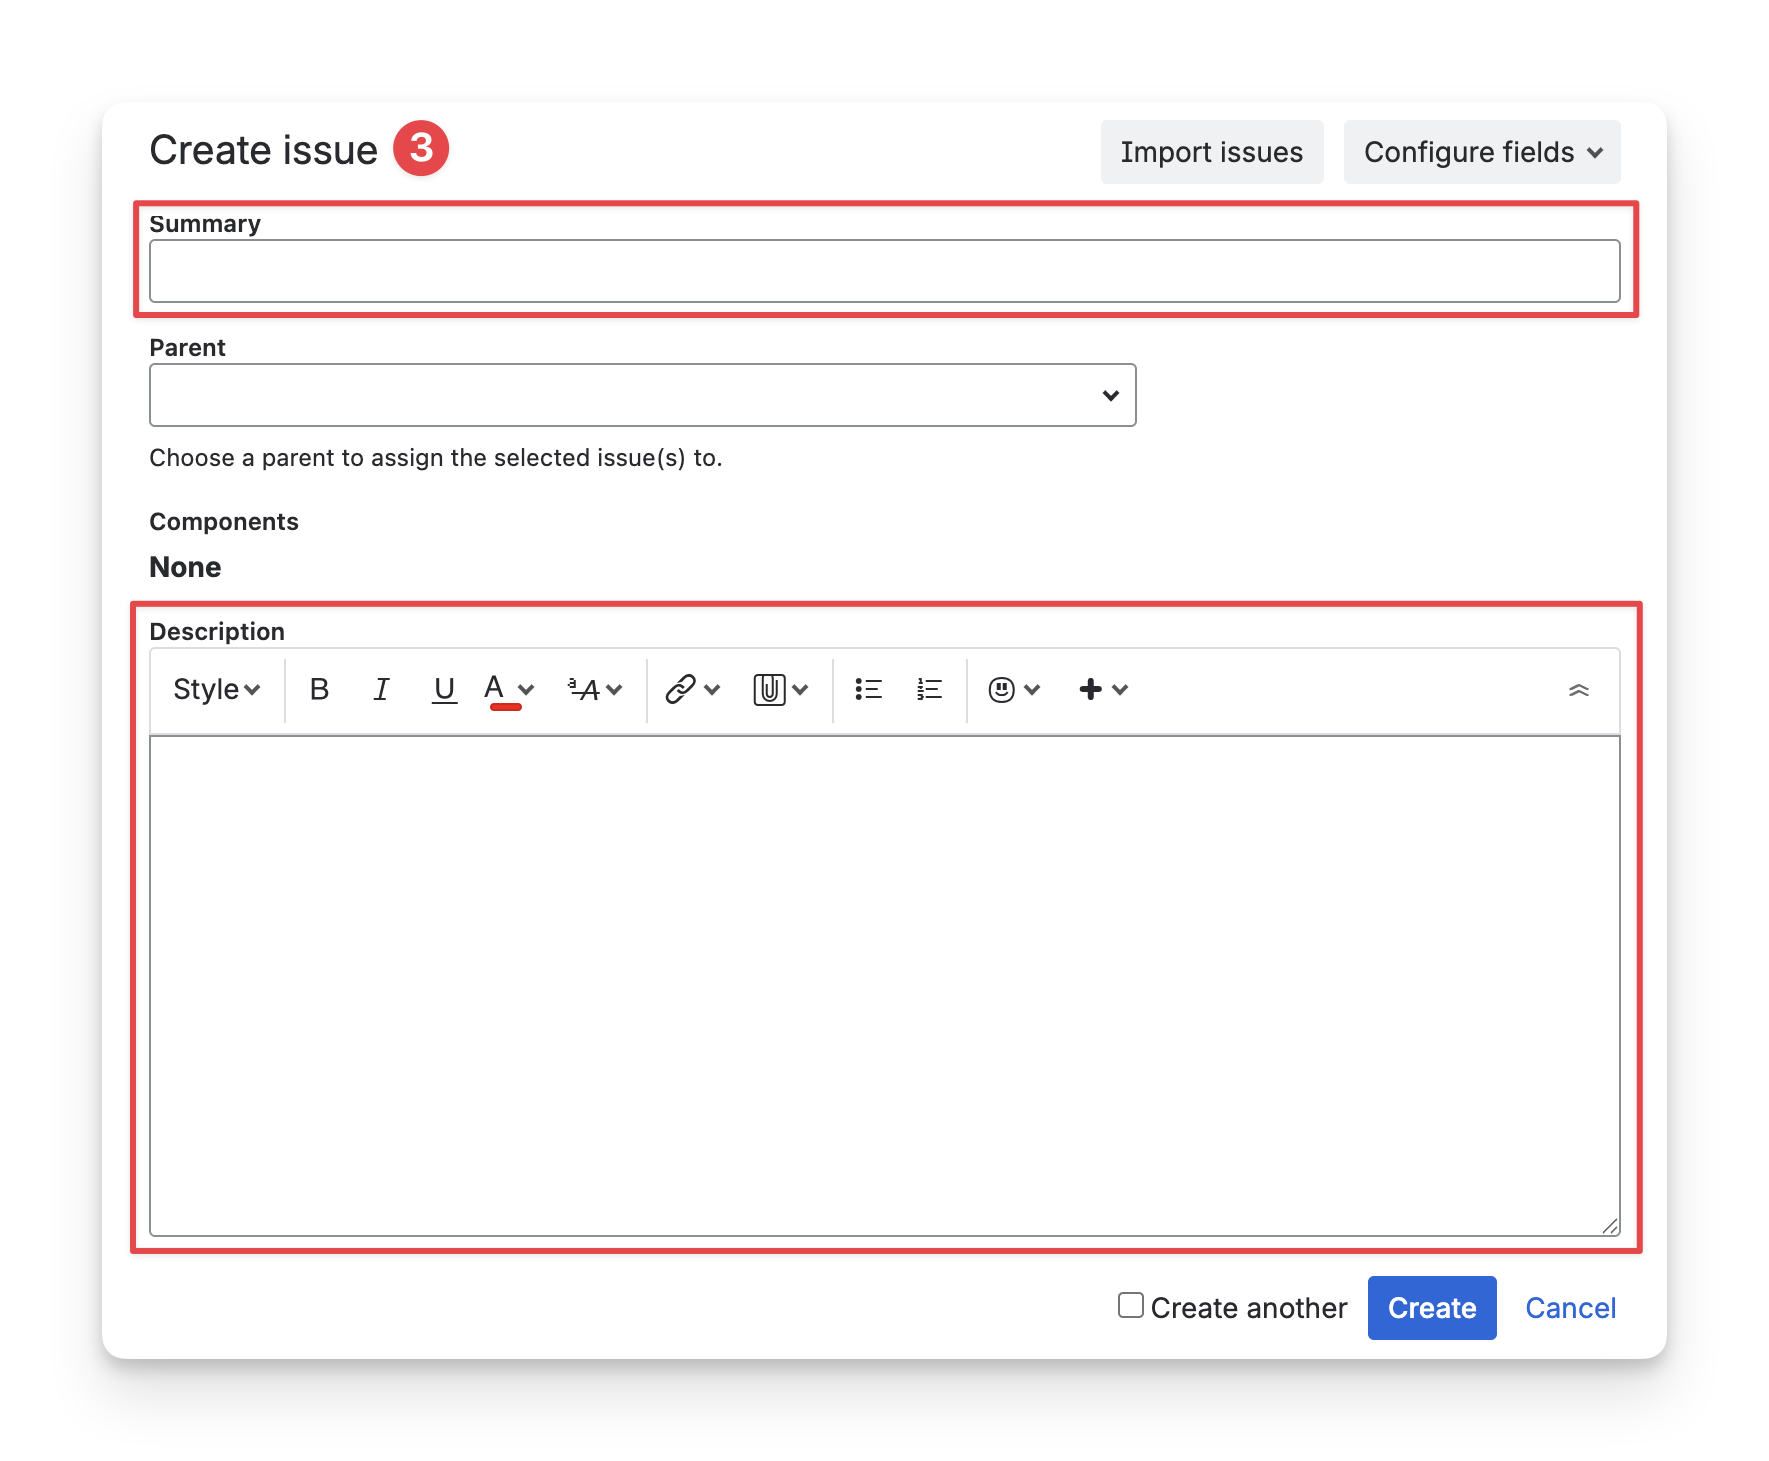
Task: Open more text formatting options menu
Action: click(x=595, y=689)
